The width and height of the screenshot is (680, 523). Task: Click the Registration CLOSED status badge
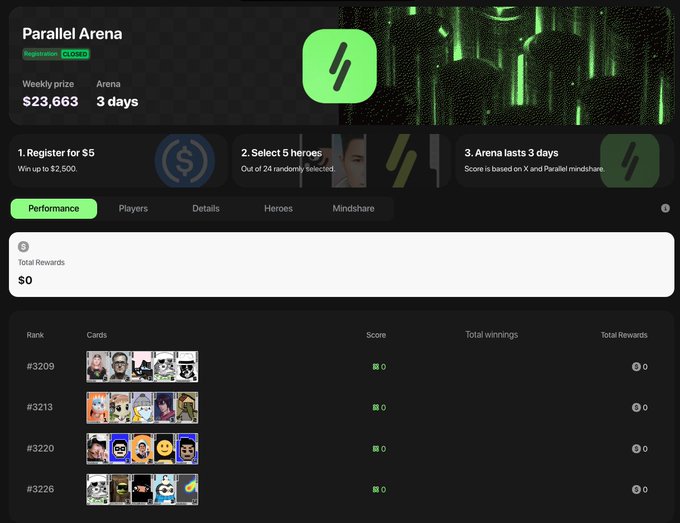[x=56, y=54]
